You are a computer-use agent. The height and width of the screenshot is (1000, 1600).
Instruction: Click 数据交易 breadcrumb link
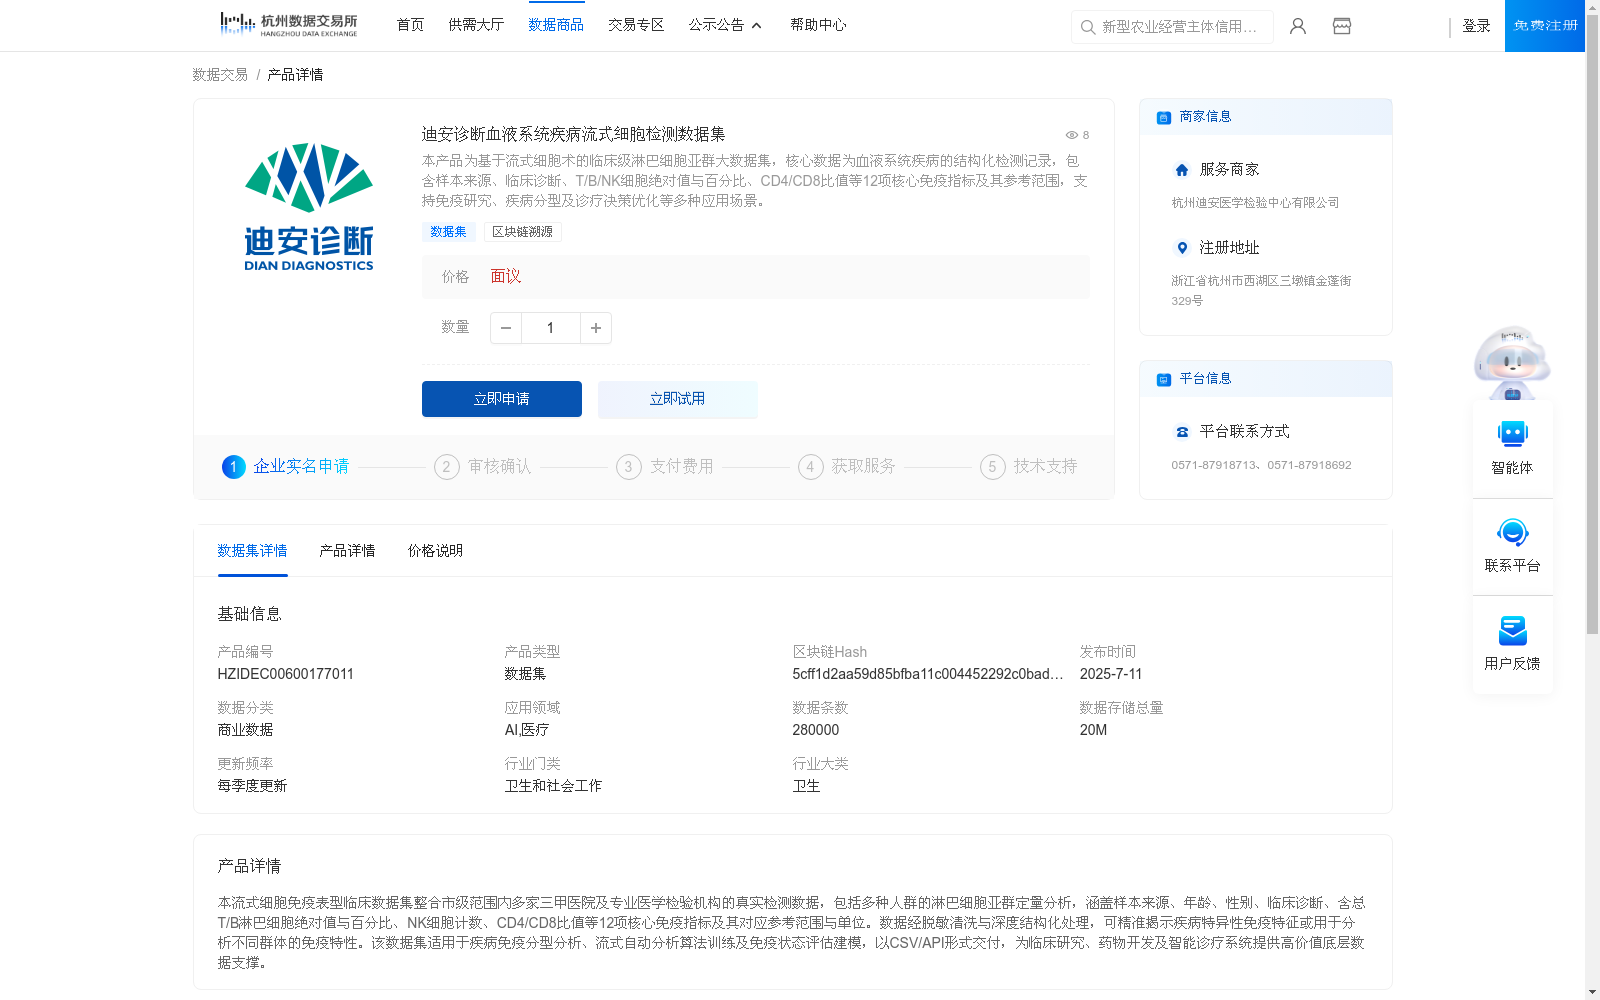click(220, 75)
